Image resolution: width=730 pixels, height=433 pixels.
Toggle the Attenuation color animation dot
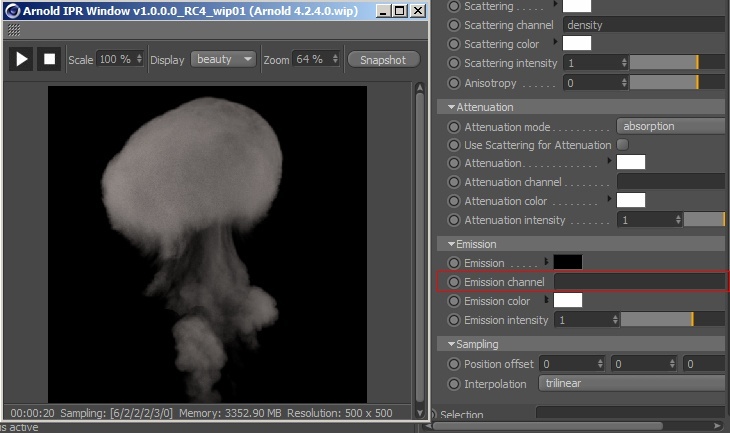point(453,201)
